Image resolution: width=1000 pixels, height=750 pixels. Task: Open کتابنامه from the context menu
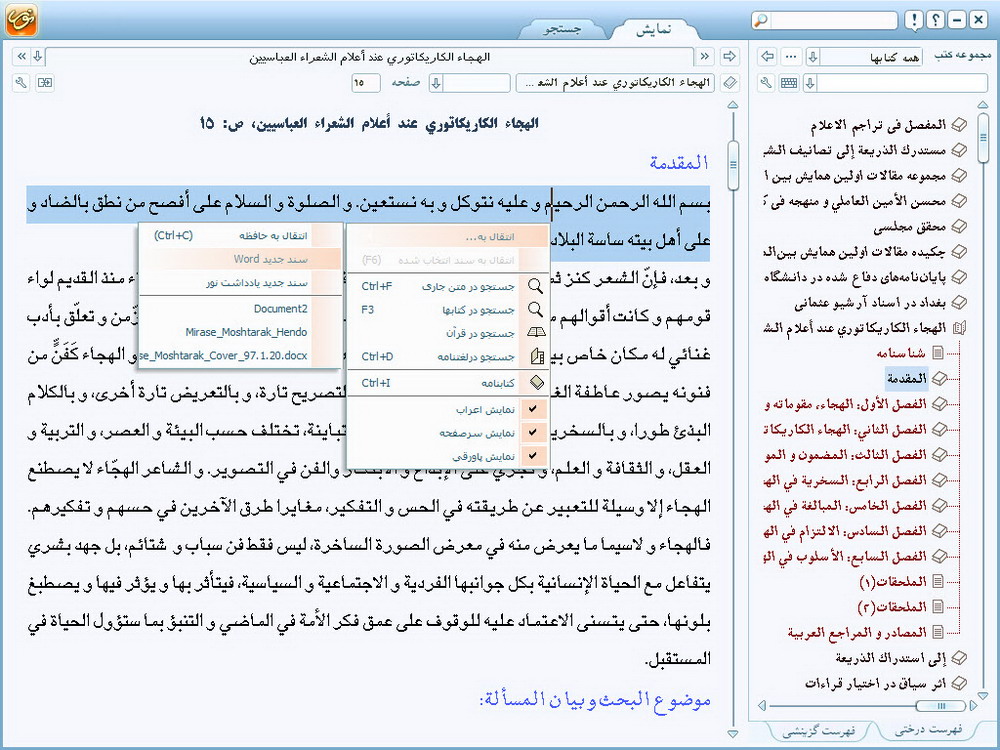pos(448,383)
